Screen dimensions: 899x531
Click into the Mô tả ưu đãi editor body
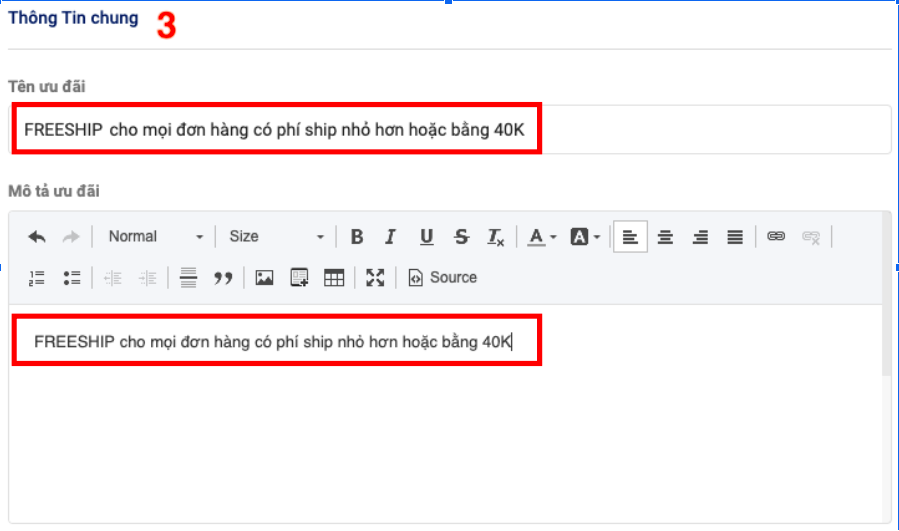(446, 413)
